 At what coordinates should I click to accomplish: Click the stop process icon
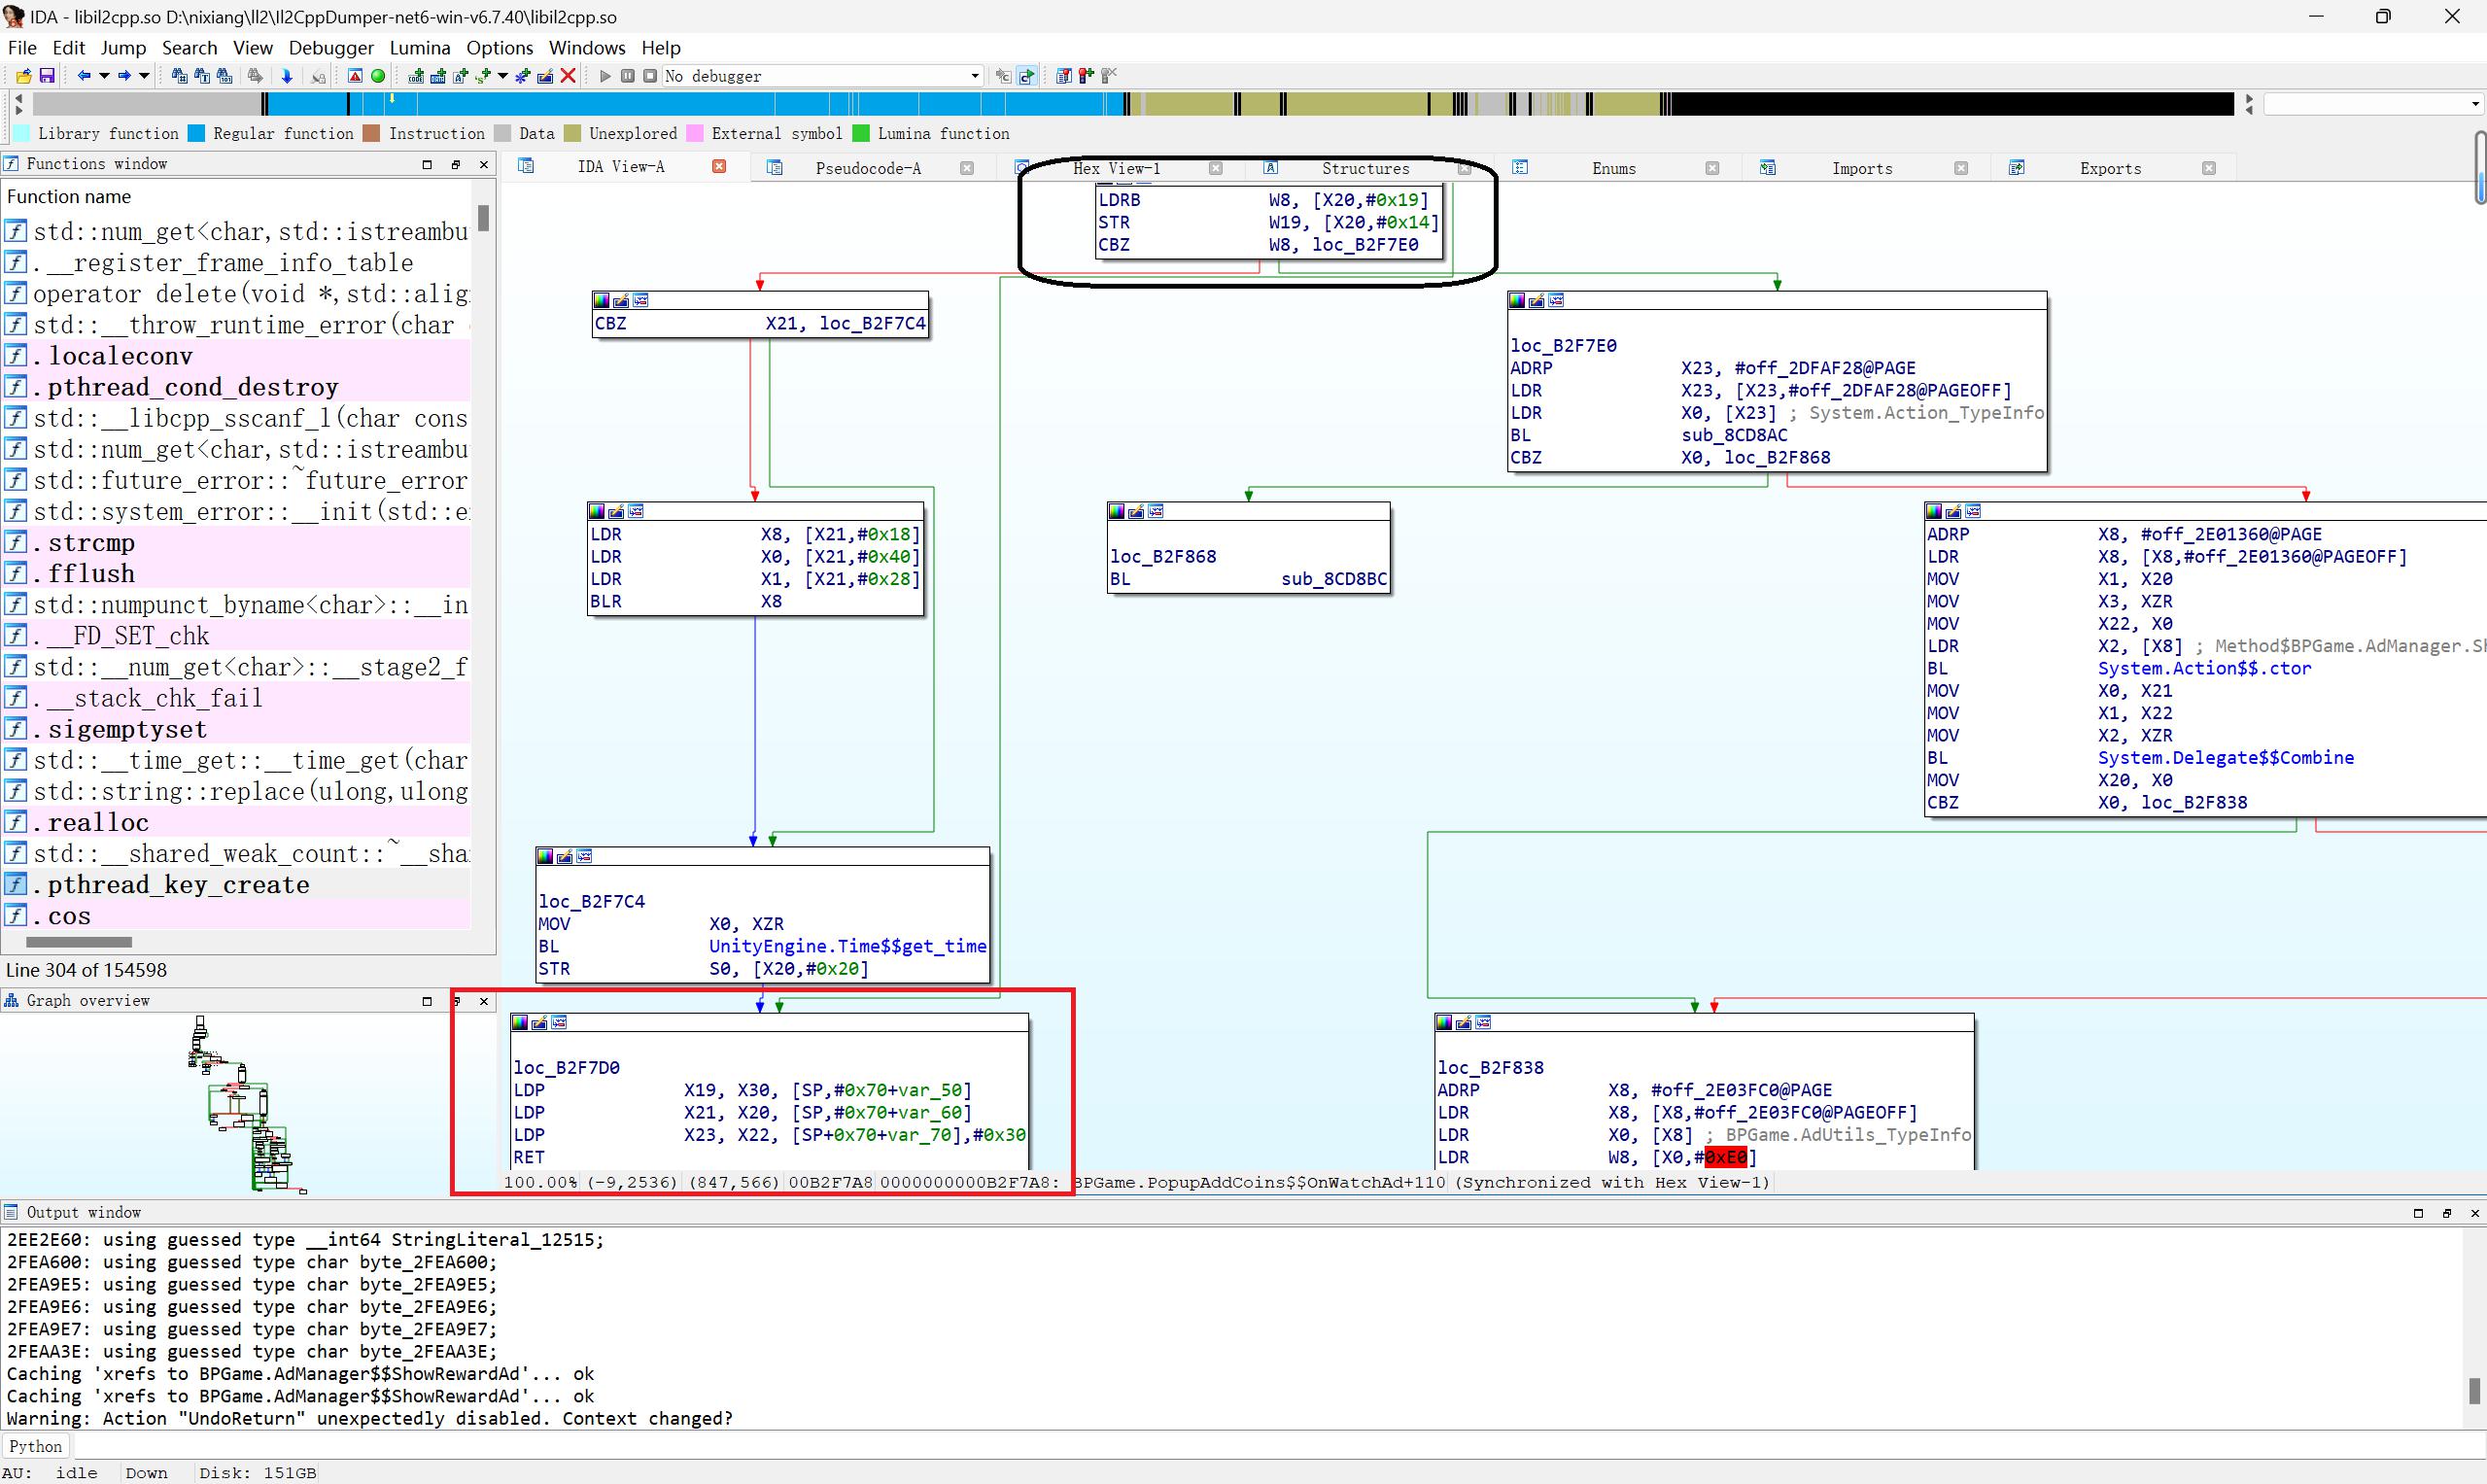[650, 76]
